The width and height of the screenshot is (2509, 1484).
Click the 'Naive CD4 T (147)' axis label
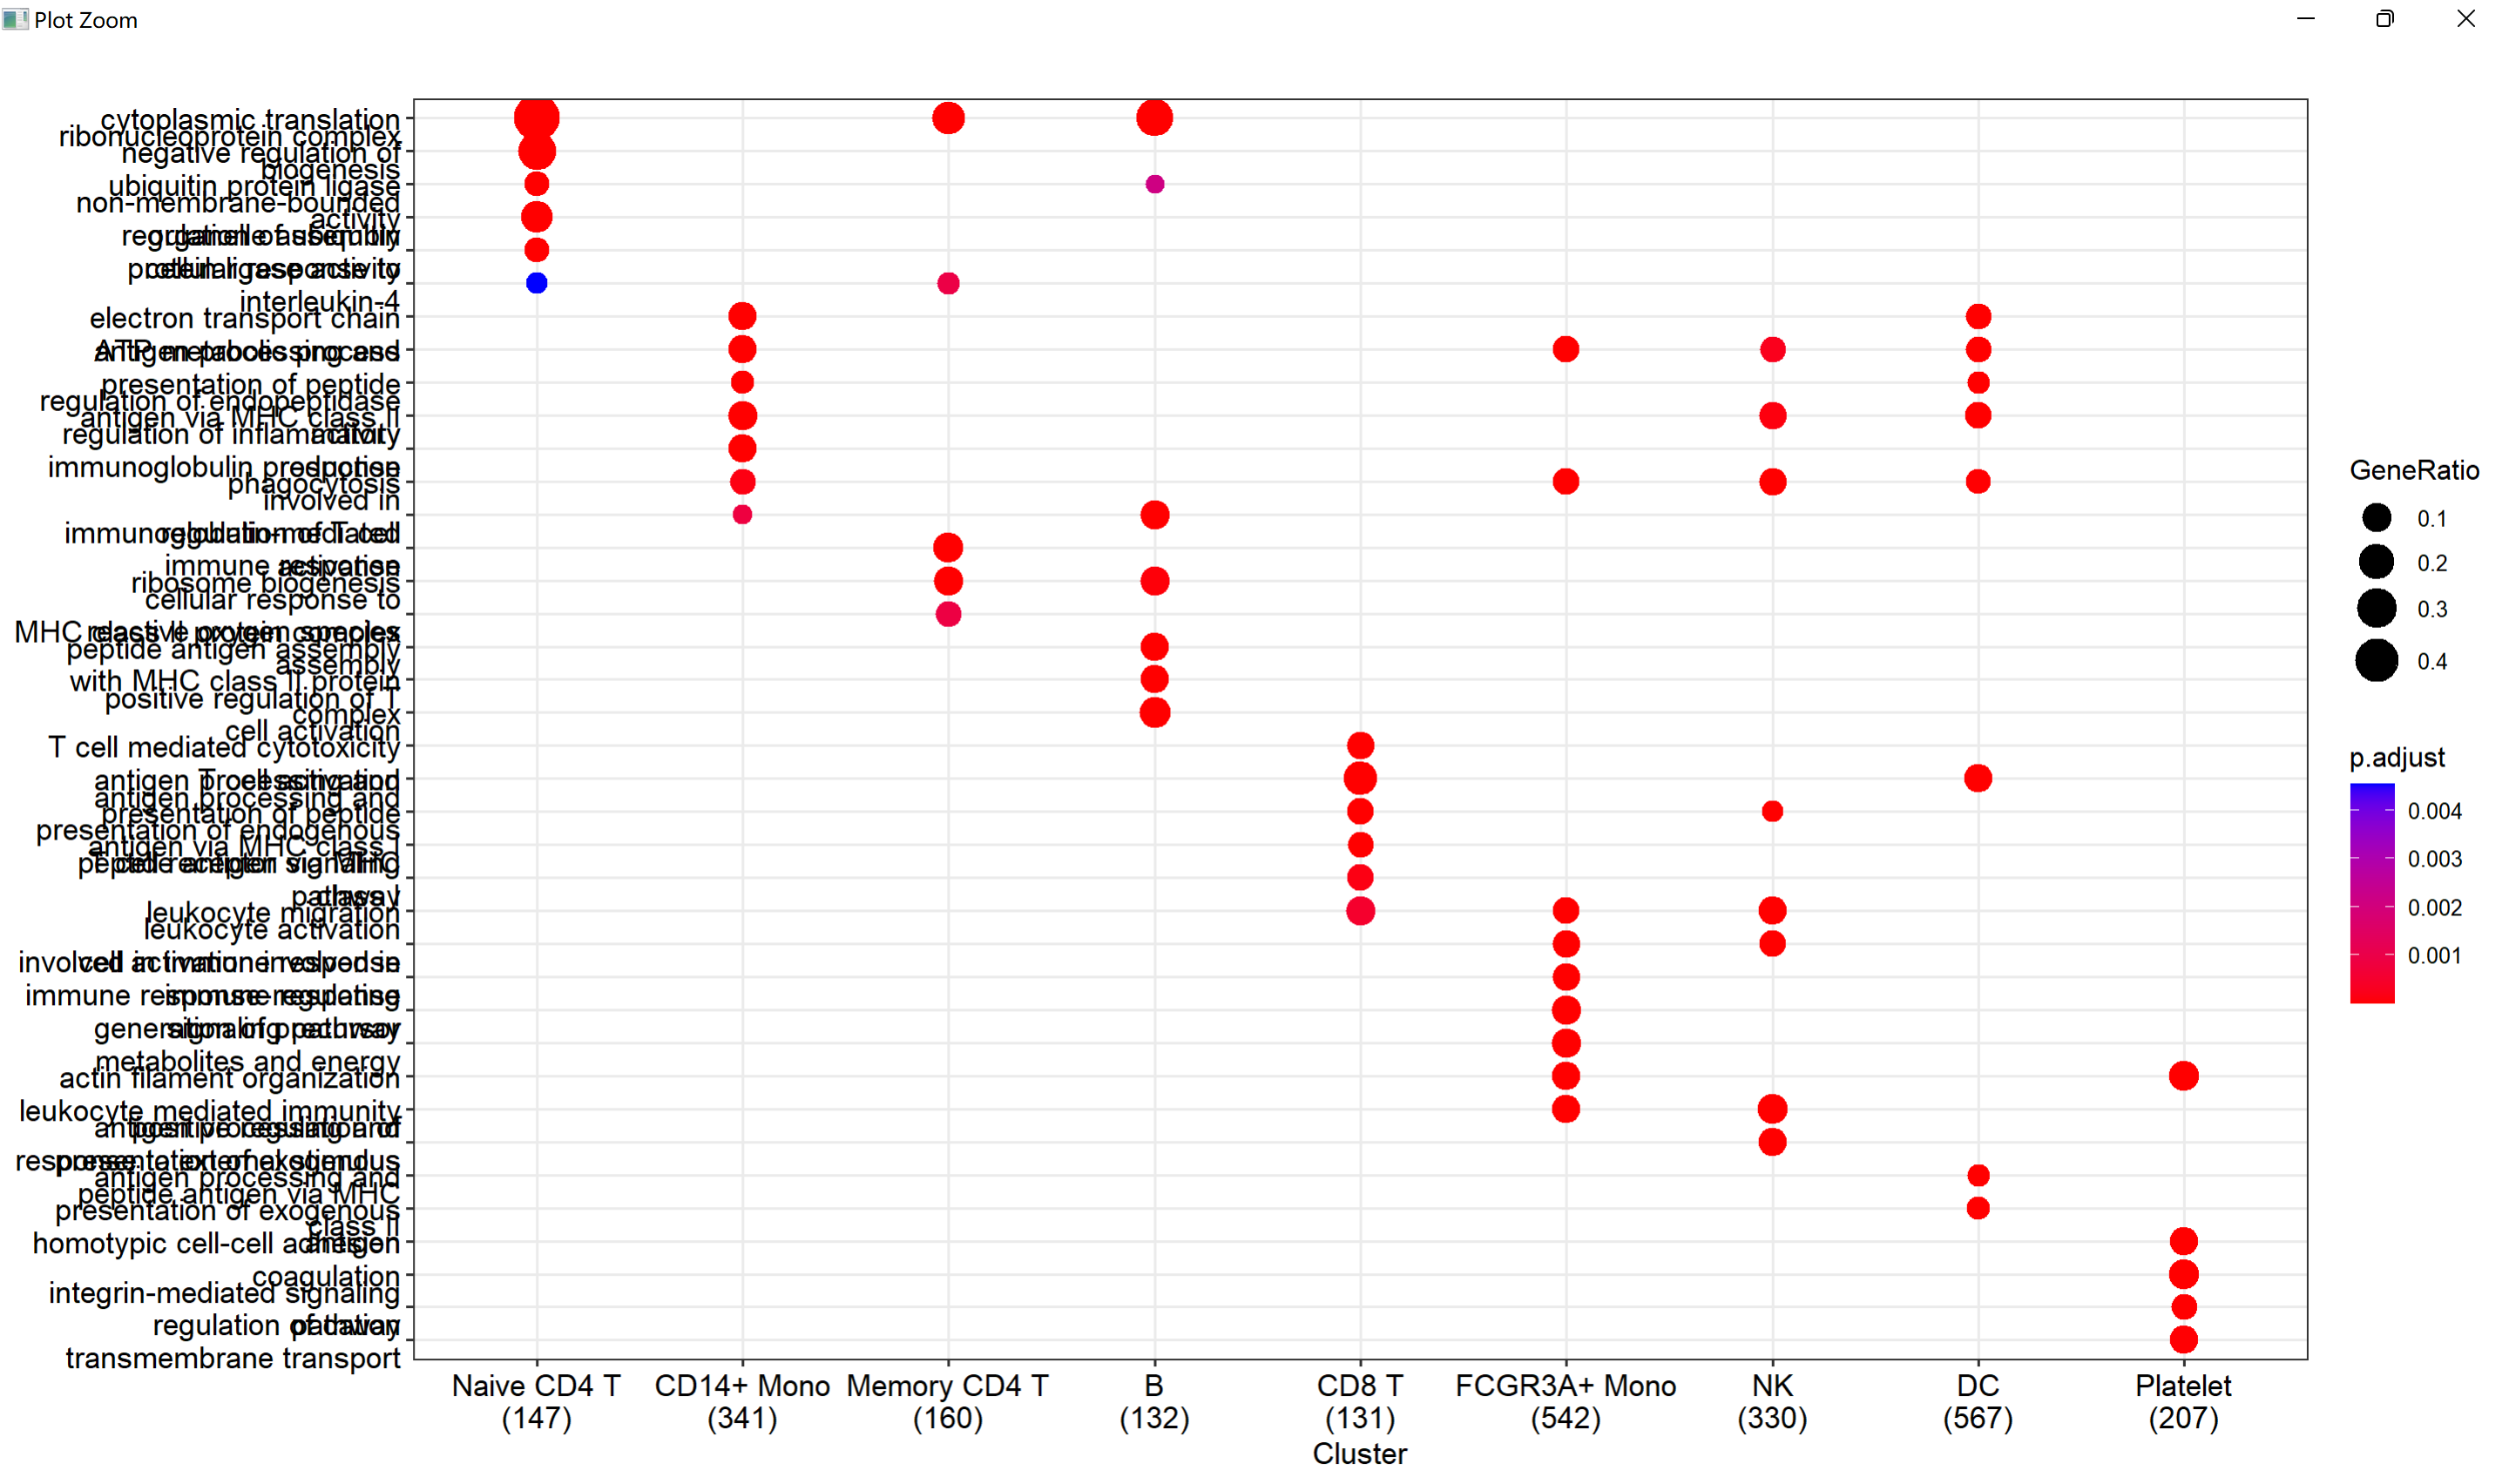pyautogui.click(x=536, y=1402)
